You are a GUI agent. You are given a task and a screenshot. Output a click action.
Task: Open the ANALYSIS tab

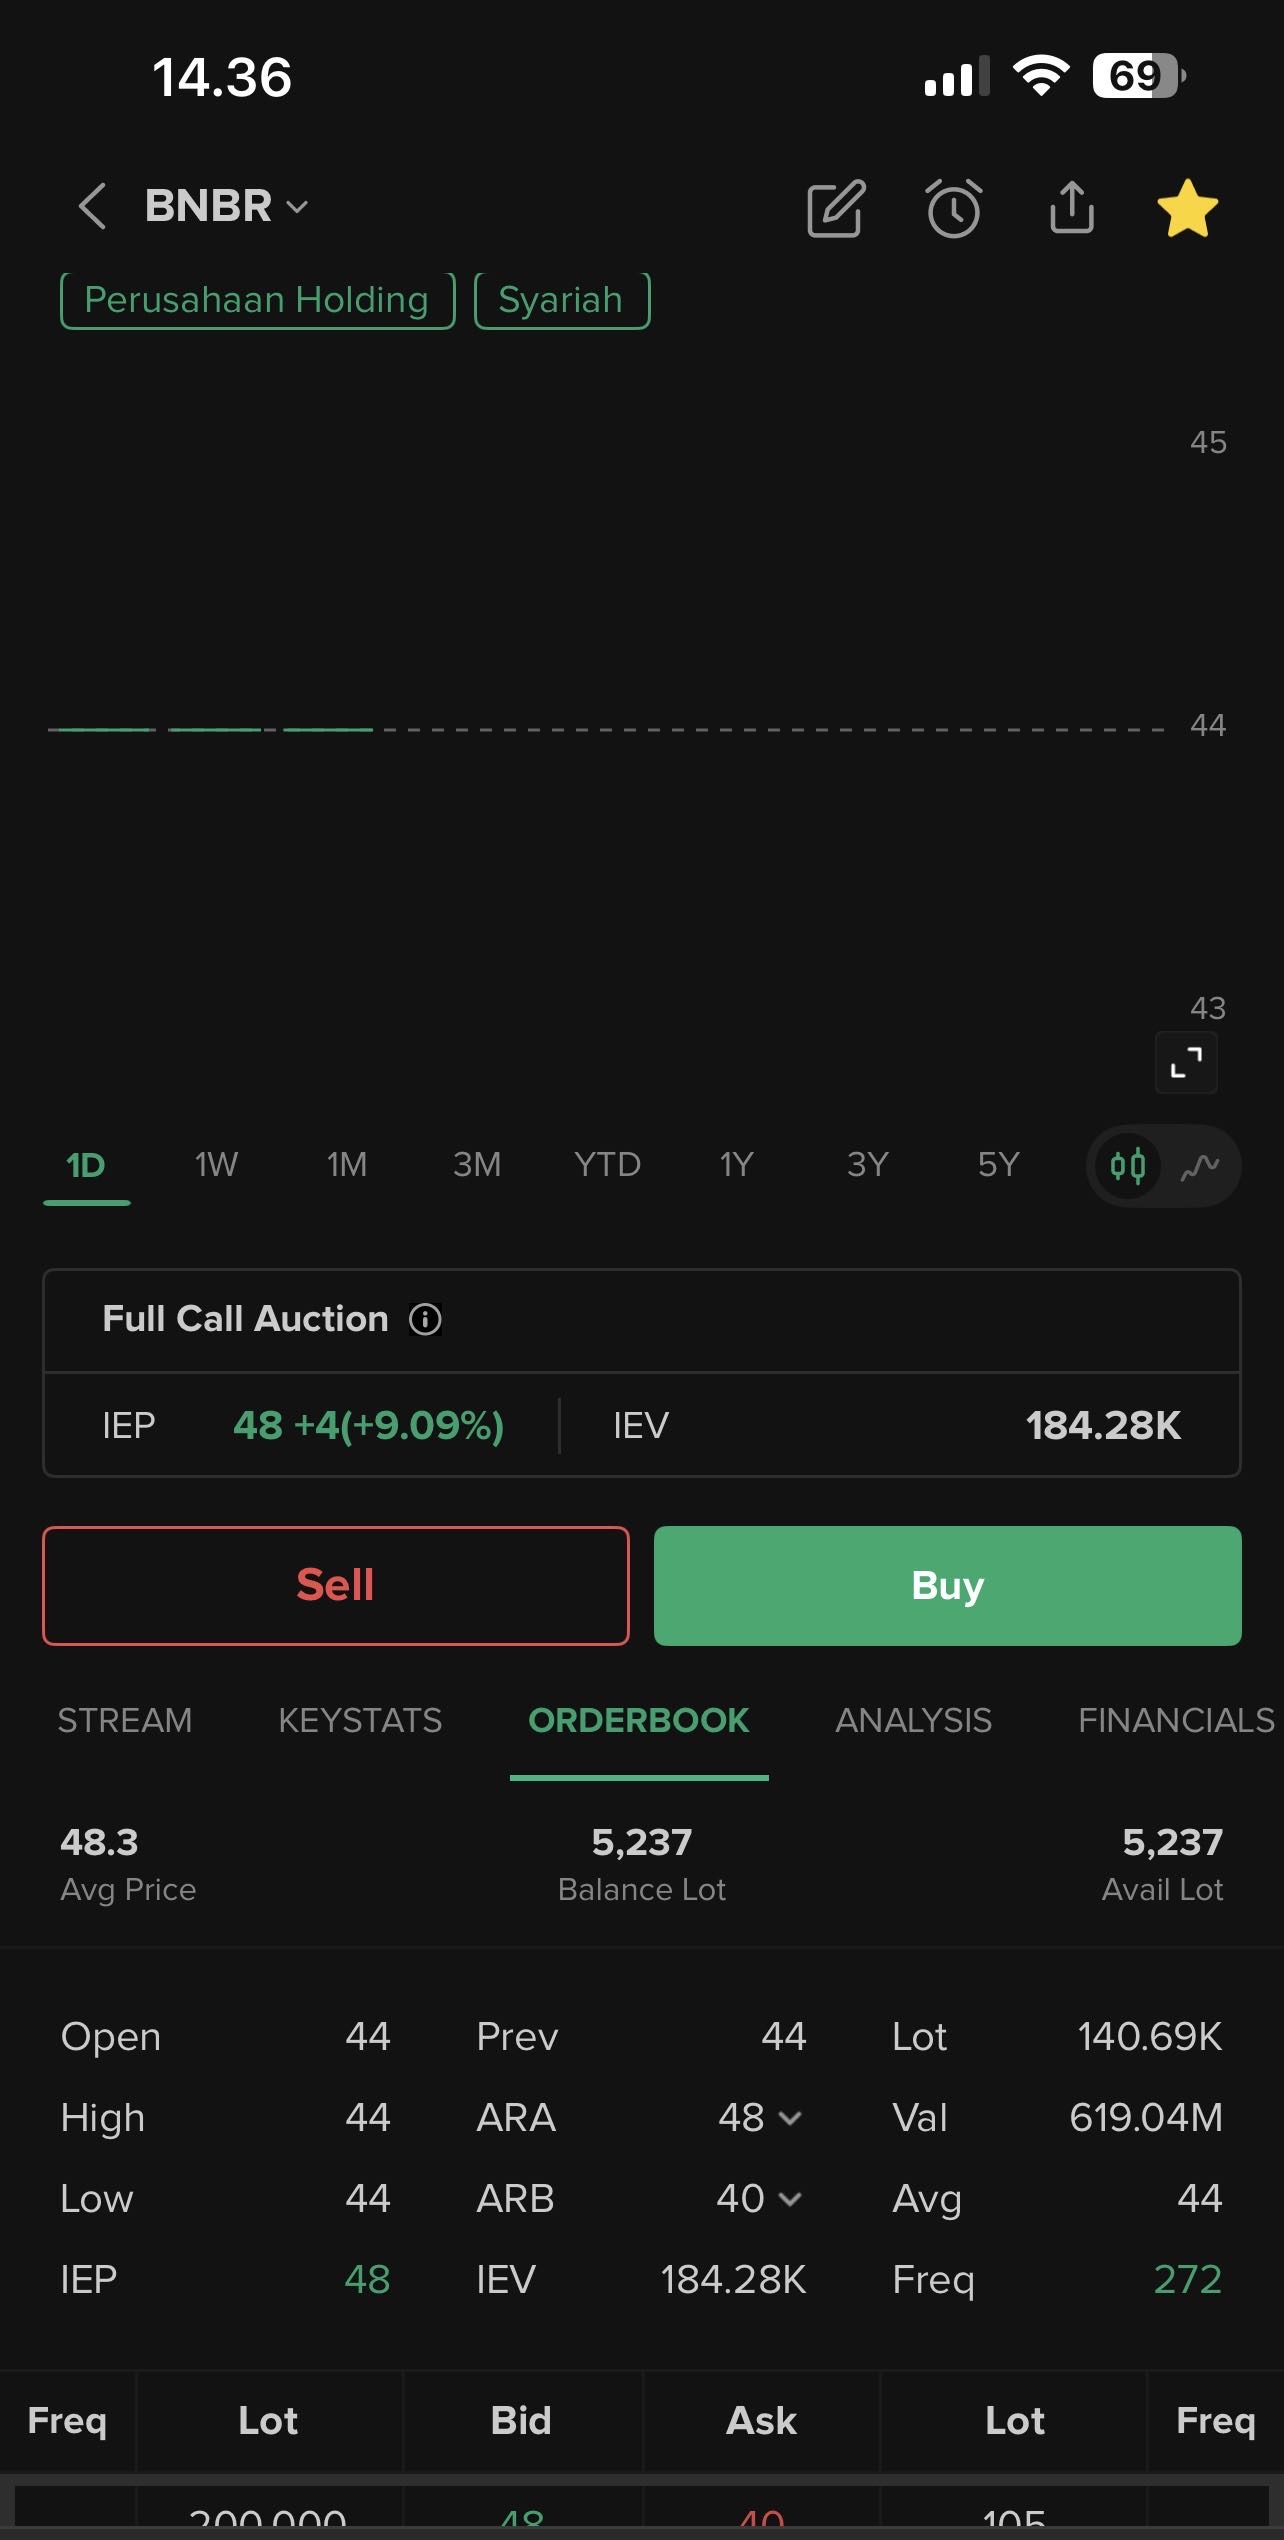913,1721
